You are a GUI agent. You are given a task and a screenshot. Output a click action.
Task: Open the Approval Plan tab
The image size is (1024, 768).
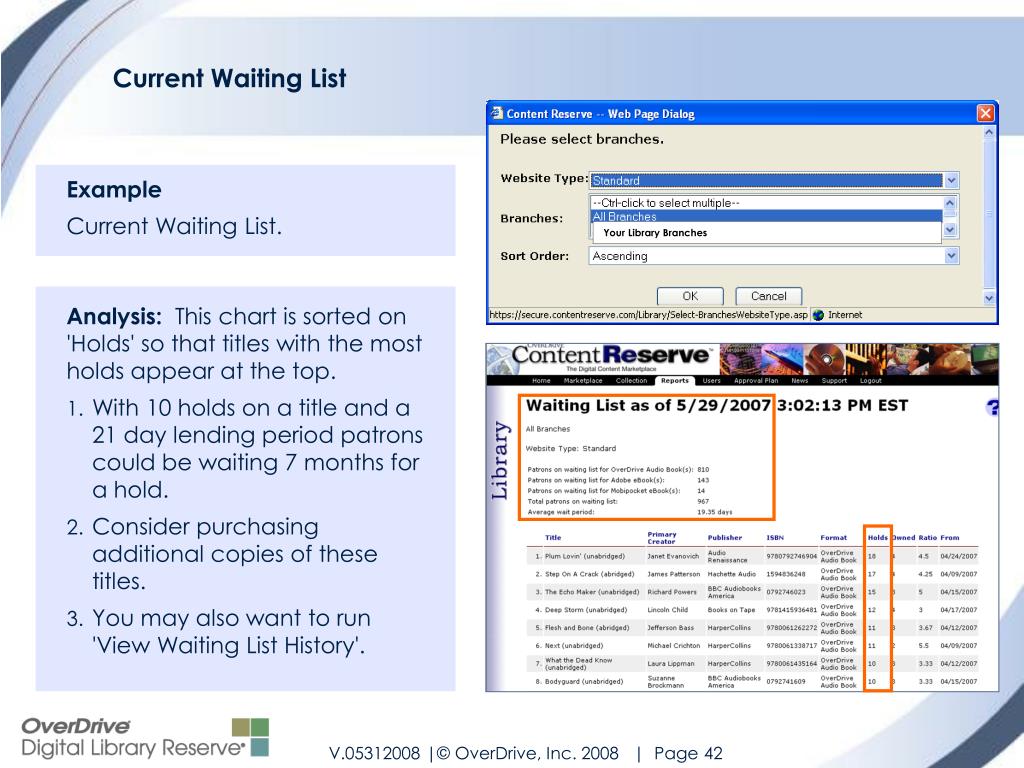[756, 380]
